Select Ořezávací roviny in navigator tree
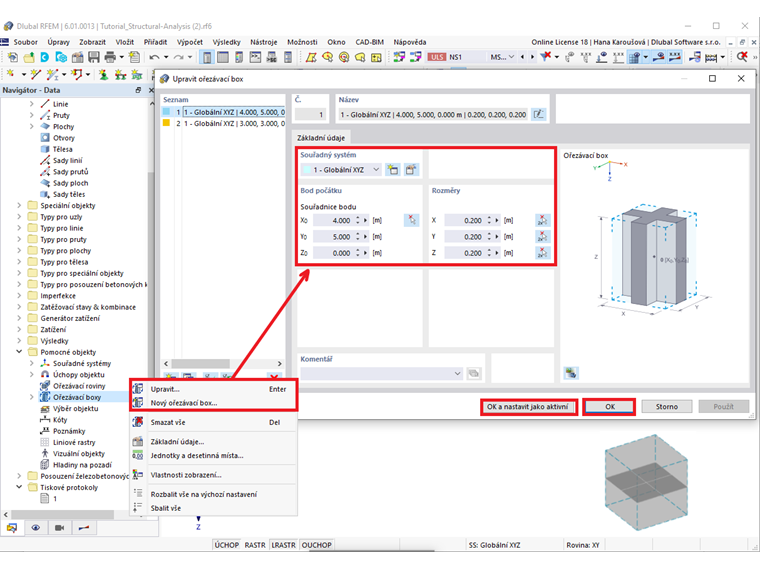Image resolution: width=760 pixels, height=570 pixels. pos(79,386)
